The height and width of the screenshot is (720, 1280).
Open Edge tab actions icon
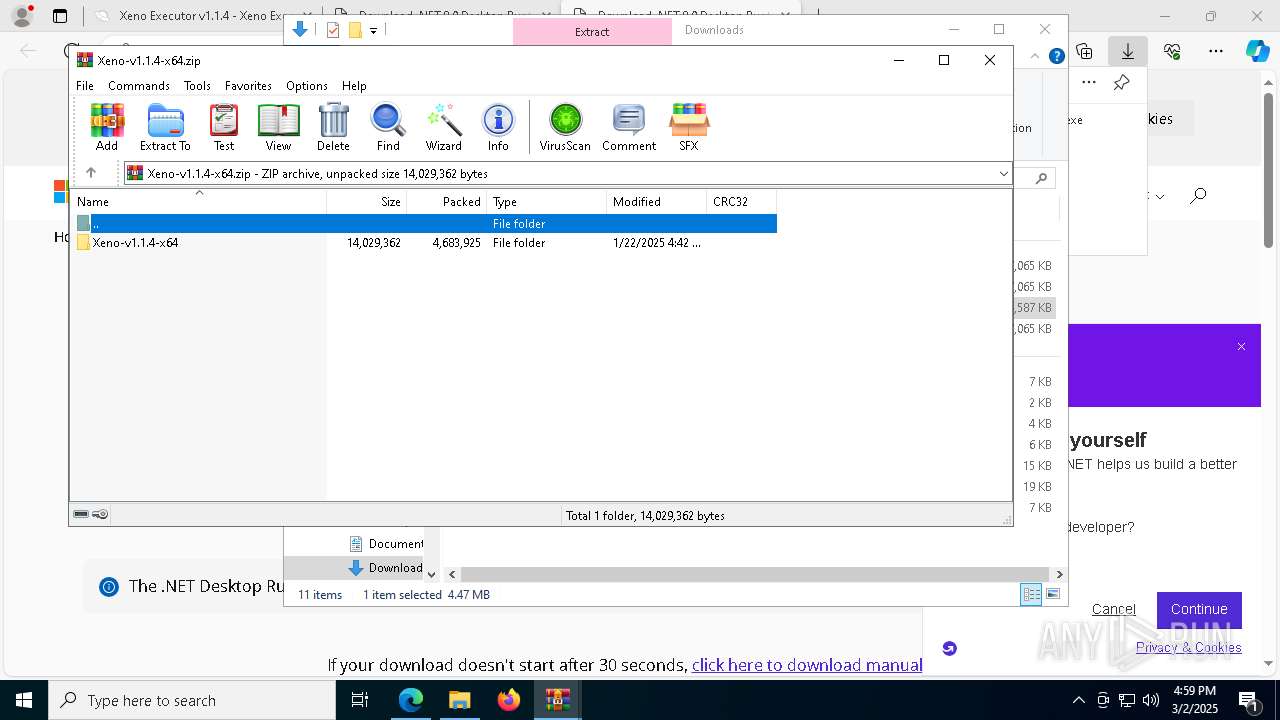pos(60,16)
